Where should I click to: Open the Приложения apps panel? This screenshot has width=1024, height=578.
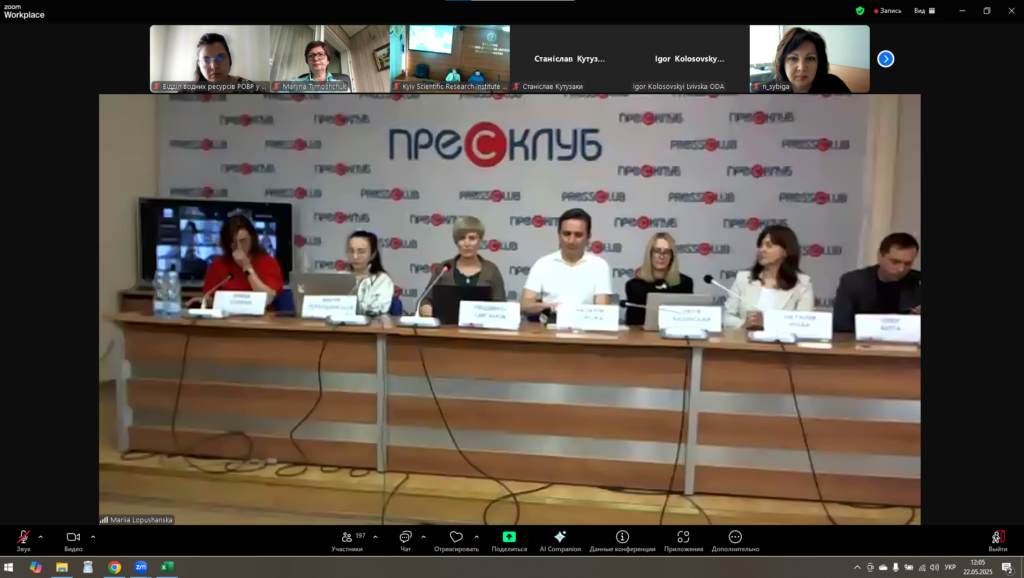point(683,540)
